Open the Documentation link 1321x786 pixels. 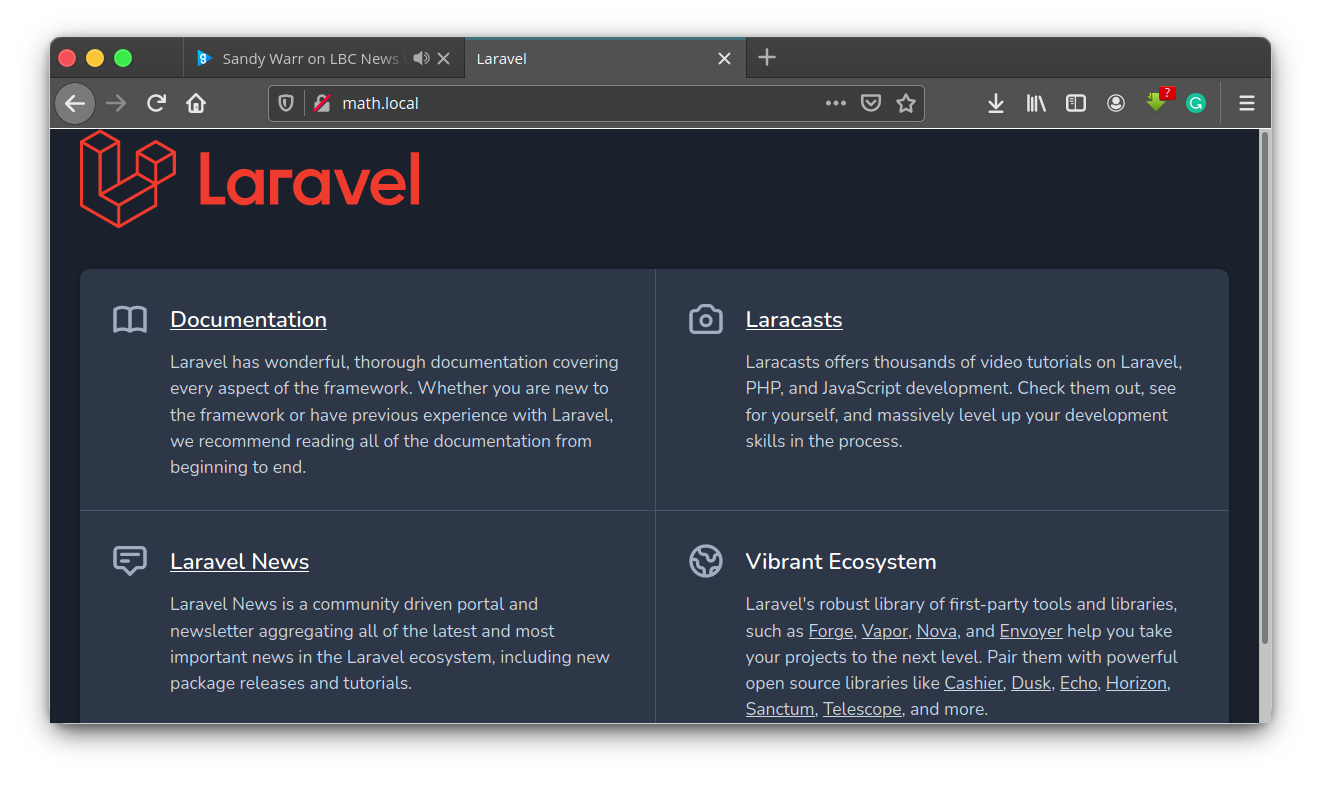(248, 320)
